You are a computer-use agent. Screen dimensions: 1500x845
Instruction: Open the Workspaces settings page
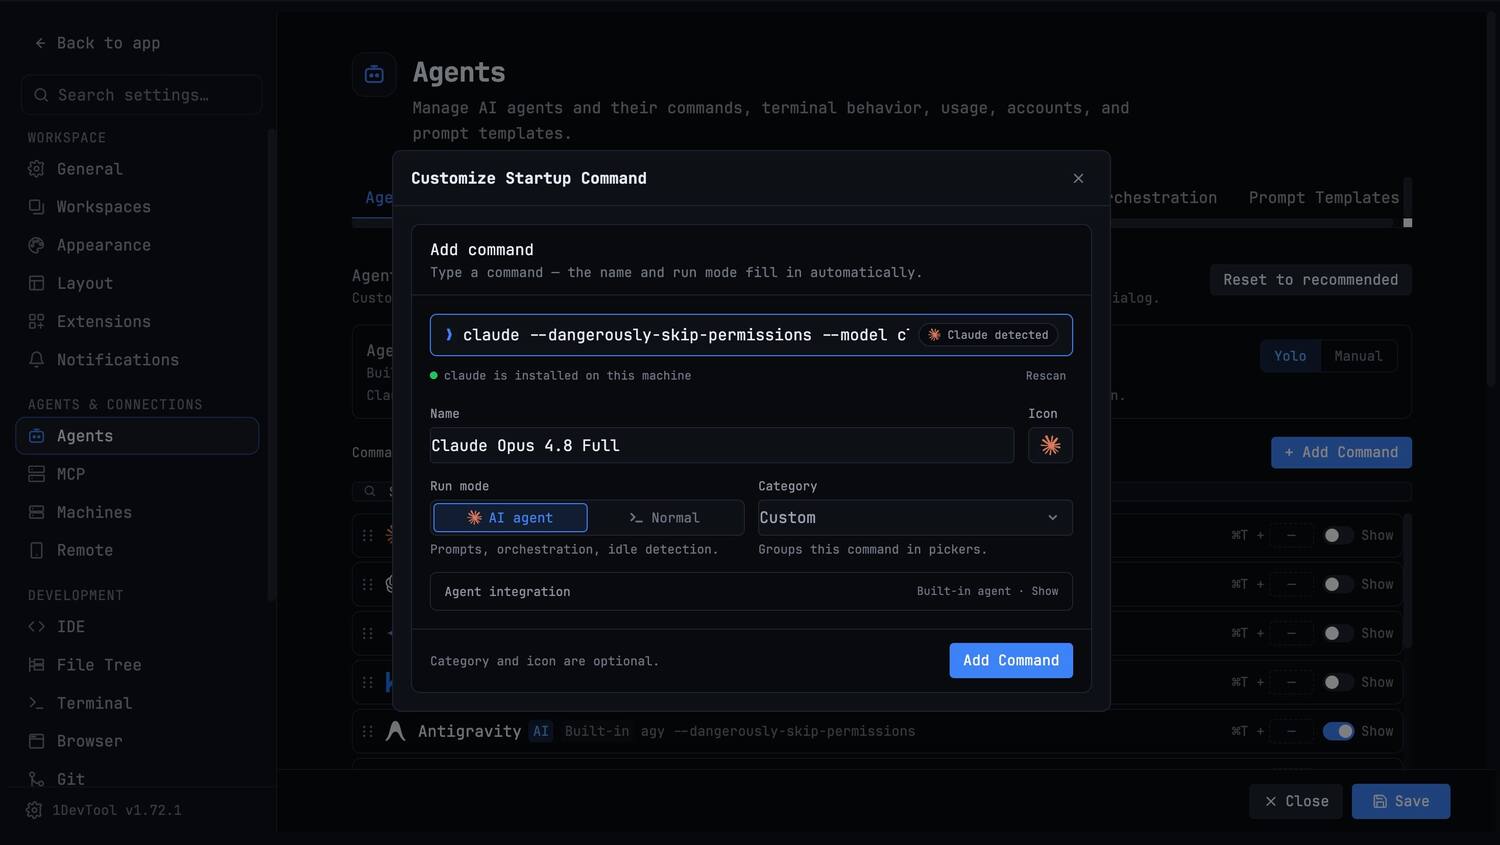[x=137, y=207]
